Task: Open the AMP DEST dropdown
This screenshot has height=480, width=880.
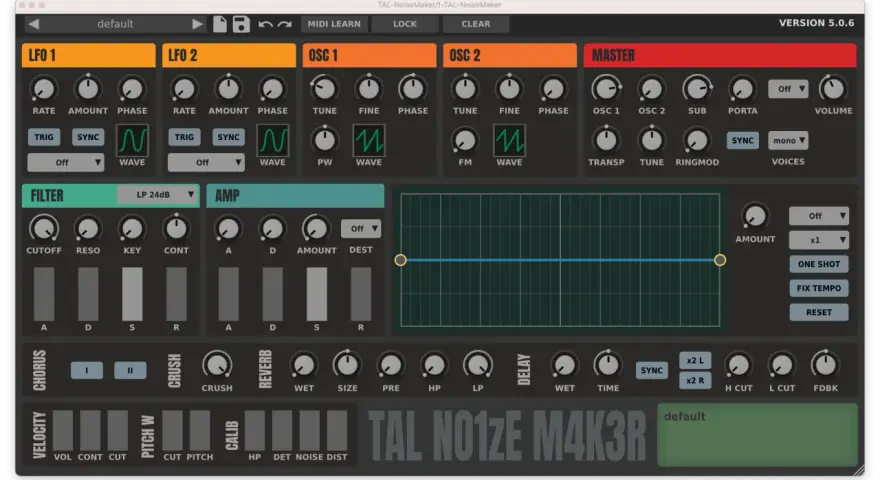Action: (361, 228)
